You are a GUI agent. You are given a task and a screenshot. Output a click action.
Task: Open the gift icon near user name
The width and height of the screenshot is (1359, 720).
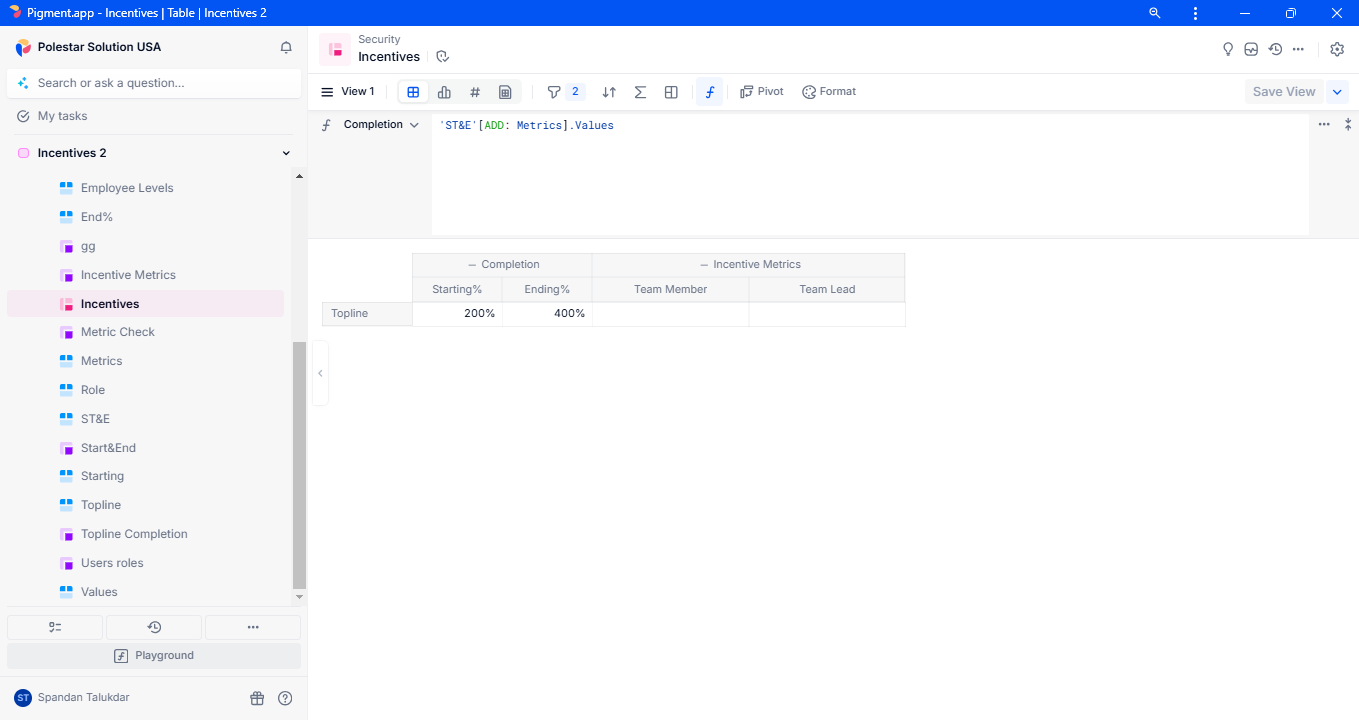coord(257,698)
